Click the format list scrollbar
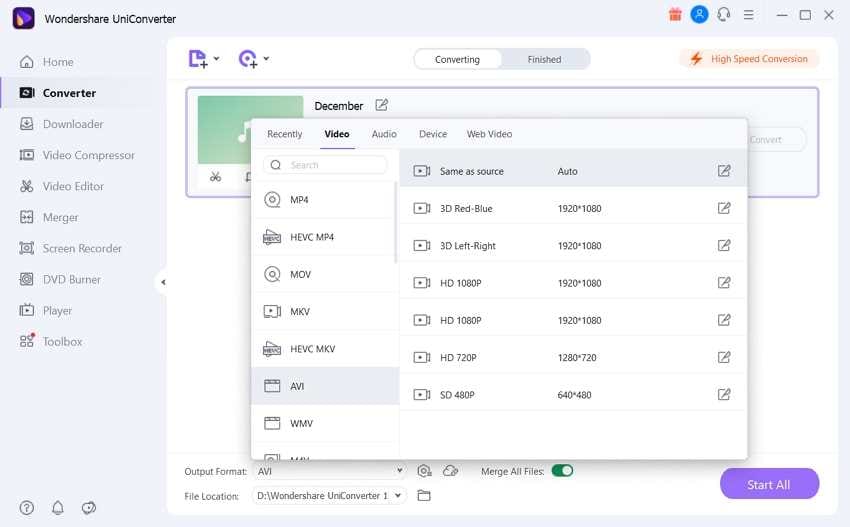Screen dimensions: 850x527 point(396,222)
